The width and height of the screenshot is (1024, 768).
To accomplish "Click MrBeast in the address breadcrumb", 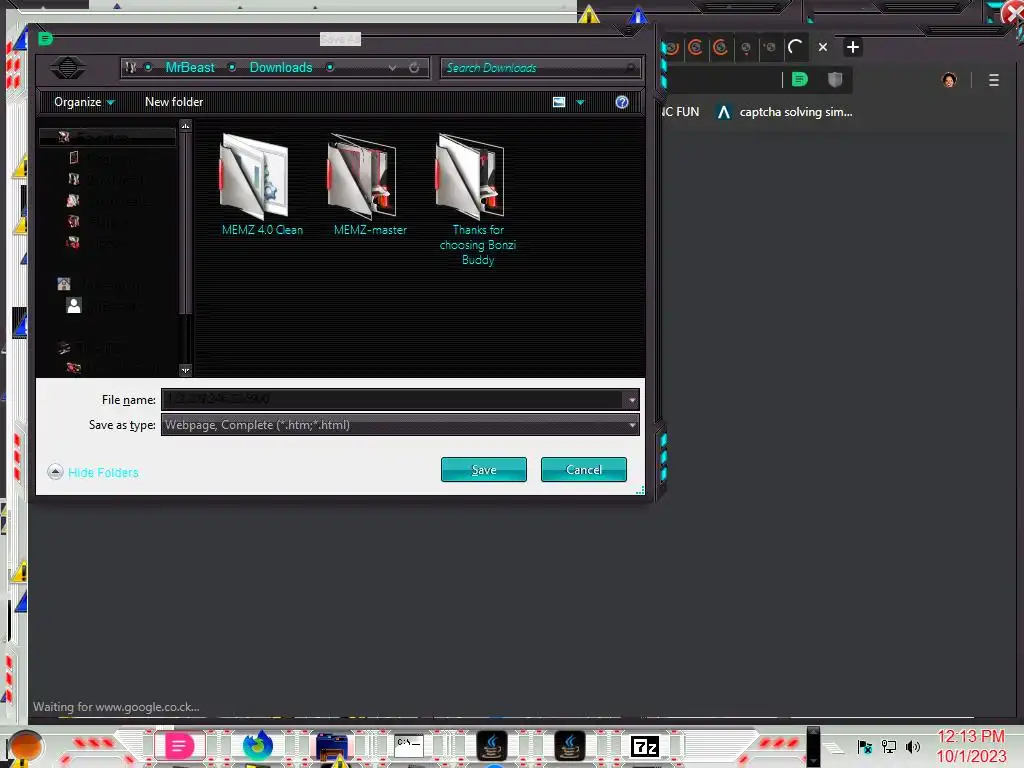I will pyautogui.click(x=189, y=67).
